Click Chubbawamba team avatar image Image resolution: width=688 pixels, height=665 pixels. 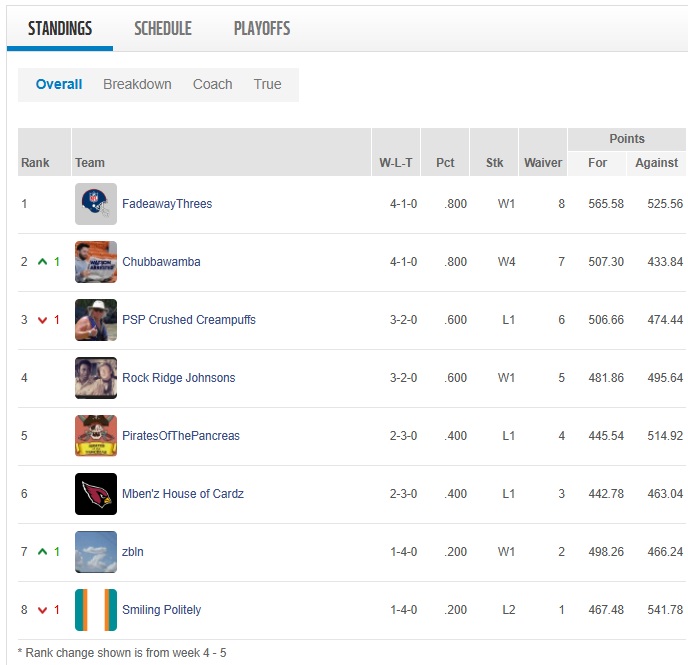click(x=96, y=262)
